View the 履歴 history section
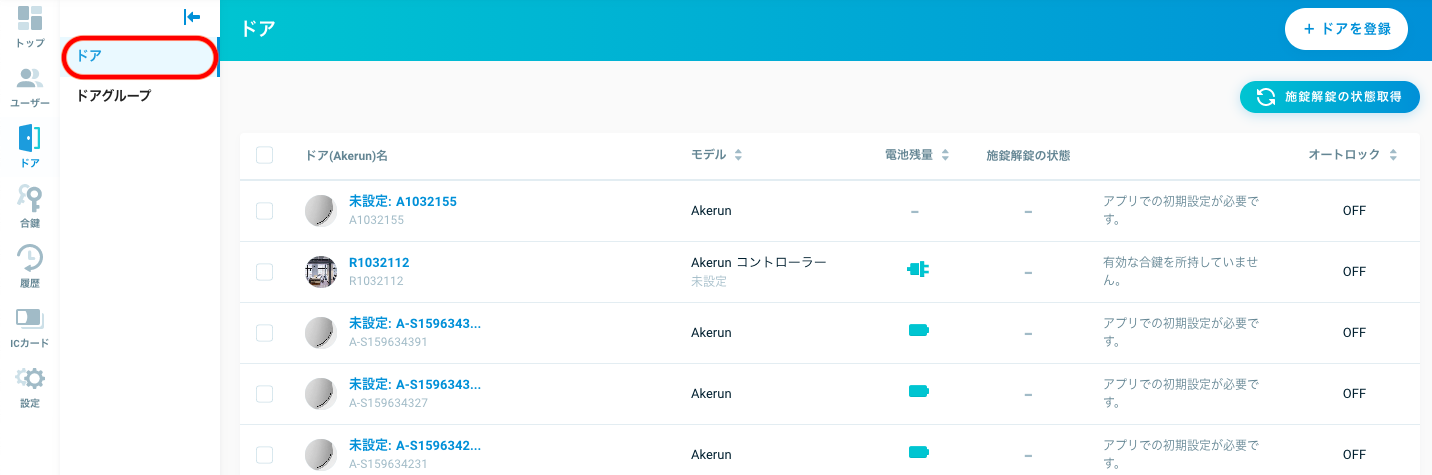Viewport: 1432px width, 475px height. click(x=30, y=267)
